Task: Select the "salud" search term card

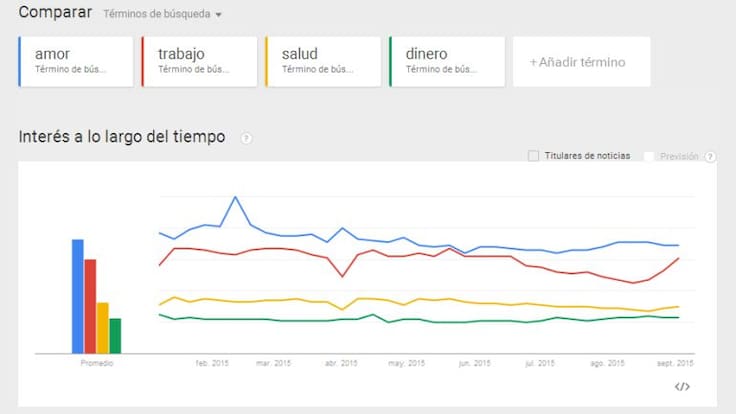Action: (x=323, y=61)
